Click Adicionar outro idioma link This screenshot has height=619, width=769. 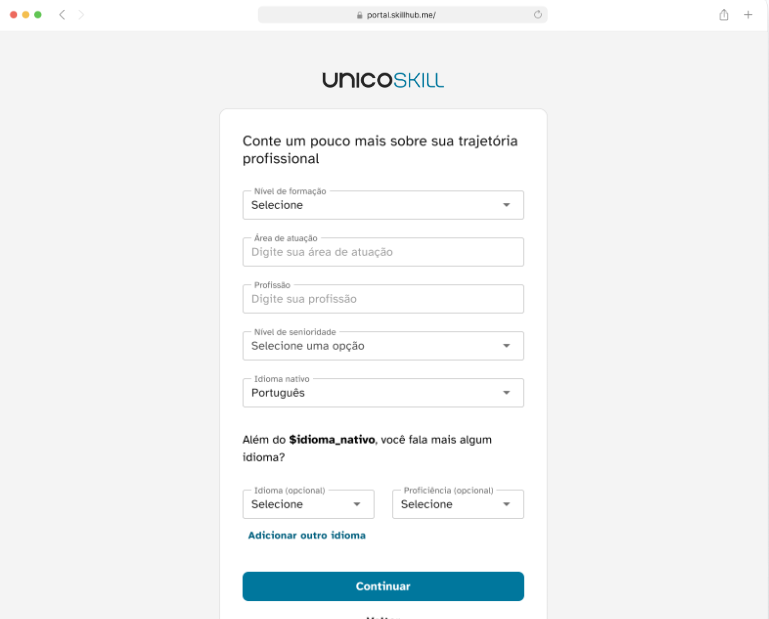click(x=307, y=536)
